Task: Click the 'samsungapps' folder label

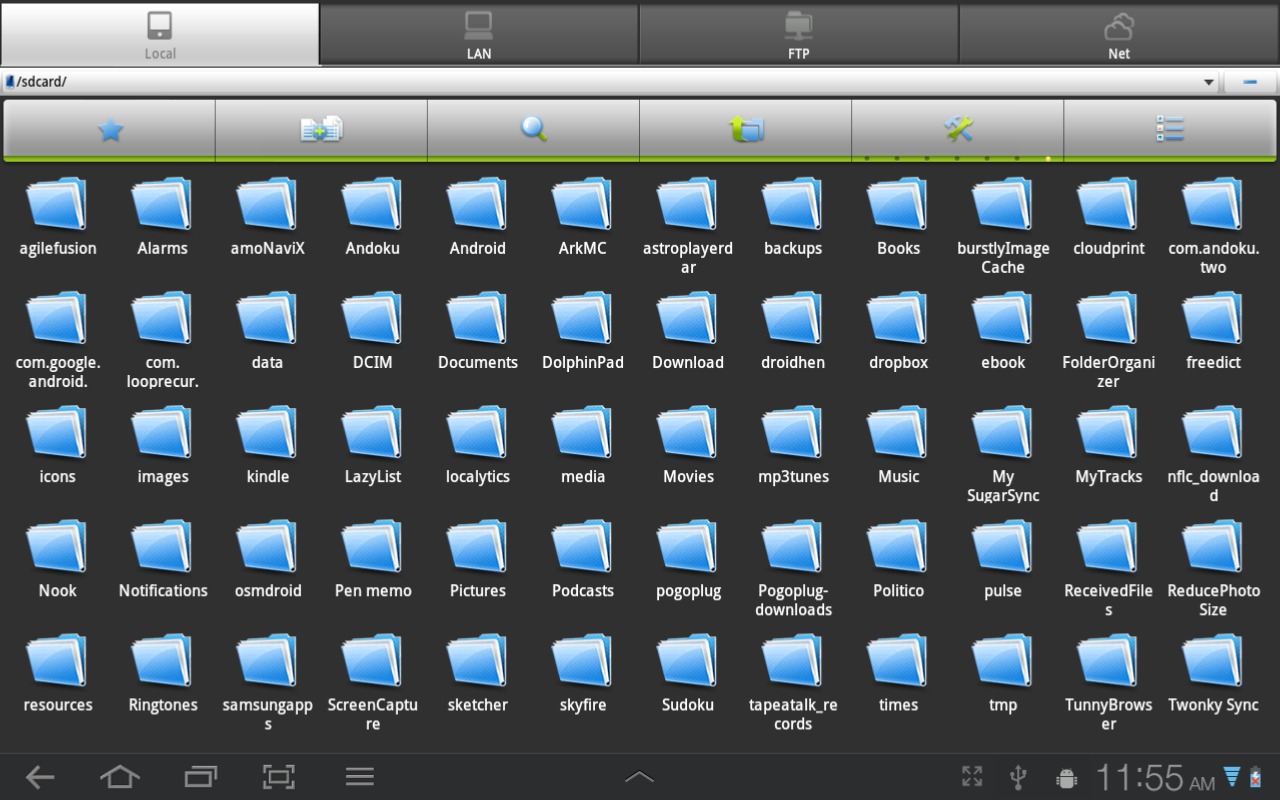Action: pos(268,714)
